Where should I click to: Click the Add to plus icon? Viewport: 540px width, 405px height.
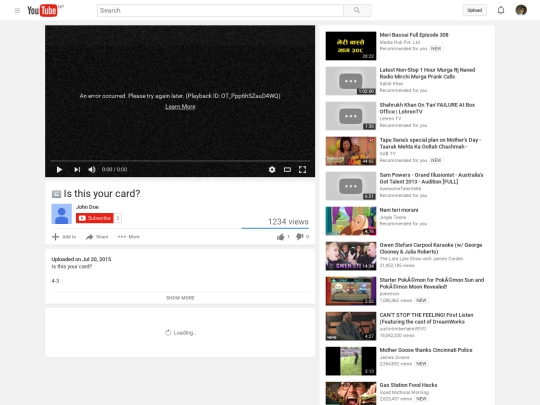click(x=55, y=237)
